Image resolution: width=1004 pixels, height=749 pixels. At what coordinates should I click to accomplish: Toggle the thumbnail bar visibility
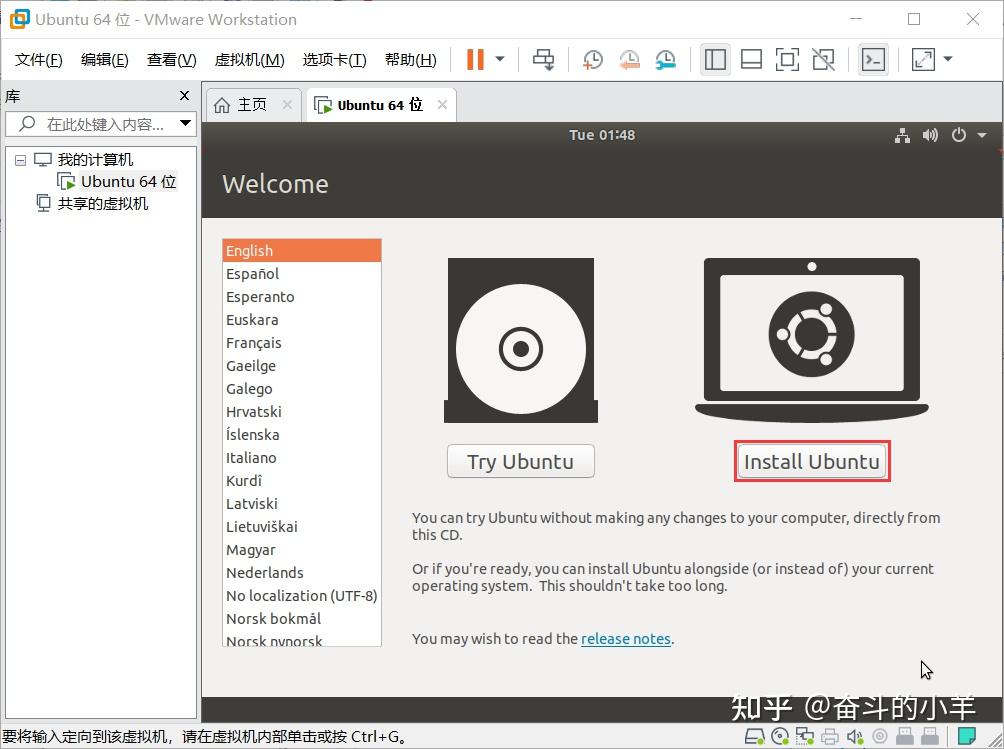click(751, 59)
